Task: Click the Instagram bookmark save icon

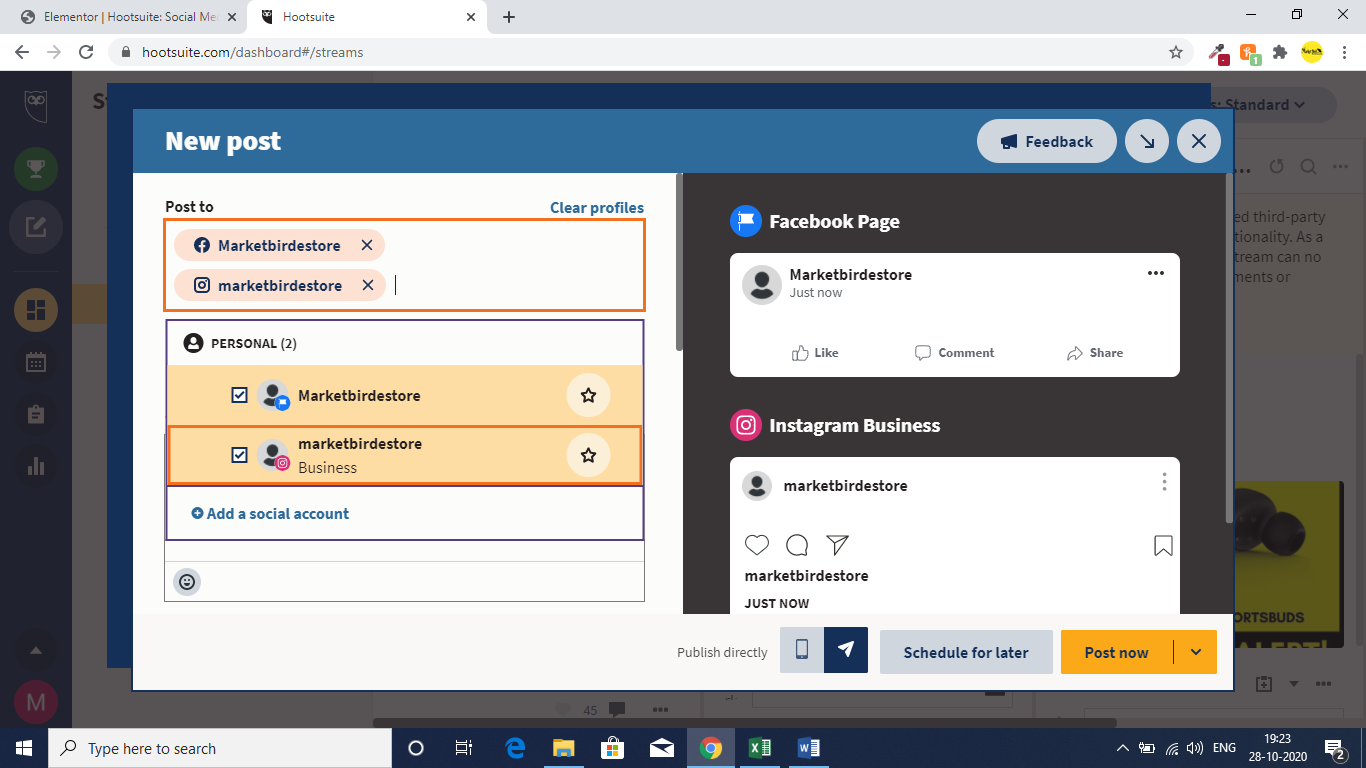Action: click(1163, 546)
